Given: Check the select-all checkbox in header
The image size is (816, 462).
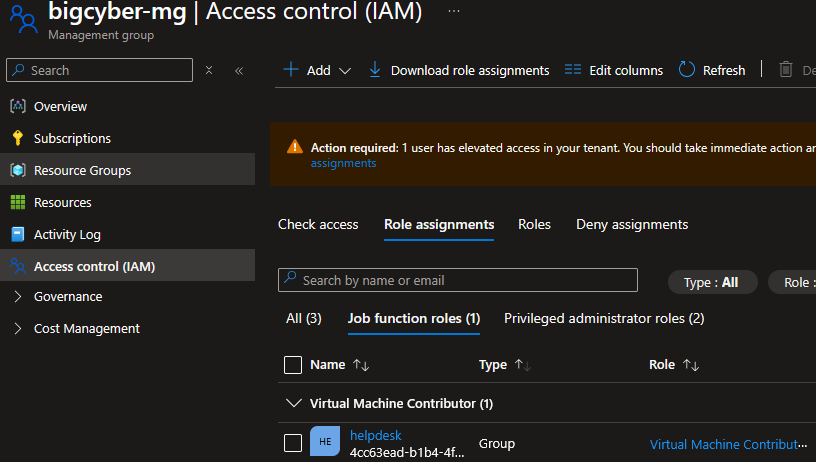Looking at the screenshot, I should coord(293,365).
